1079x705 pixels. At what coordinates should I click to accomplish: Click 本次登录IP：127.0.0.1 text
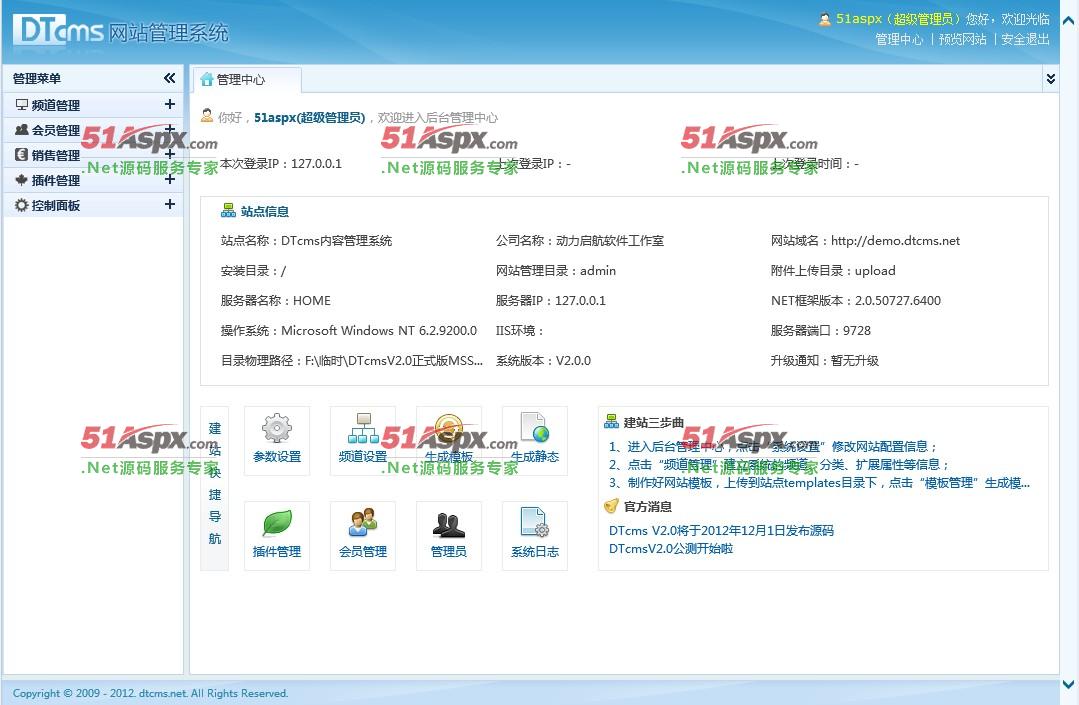[x=281, y=164]
